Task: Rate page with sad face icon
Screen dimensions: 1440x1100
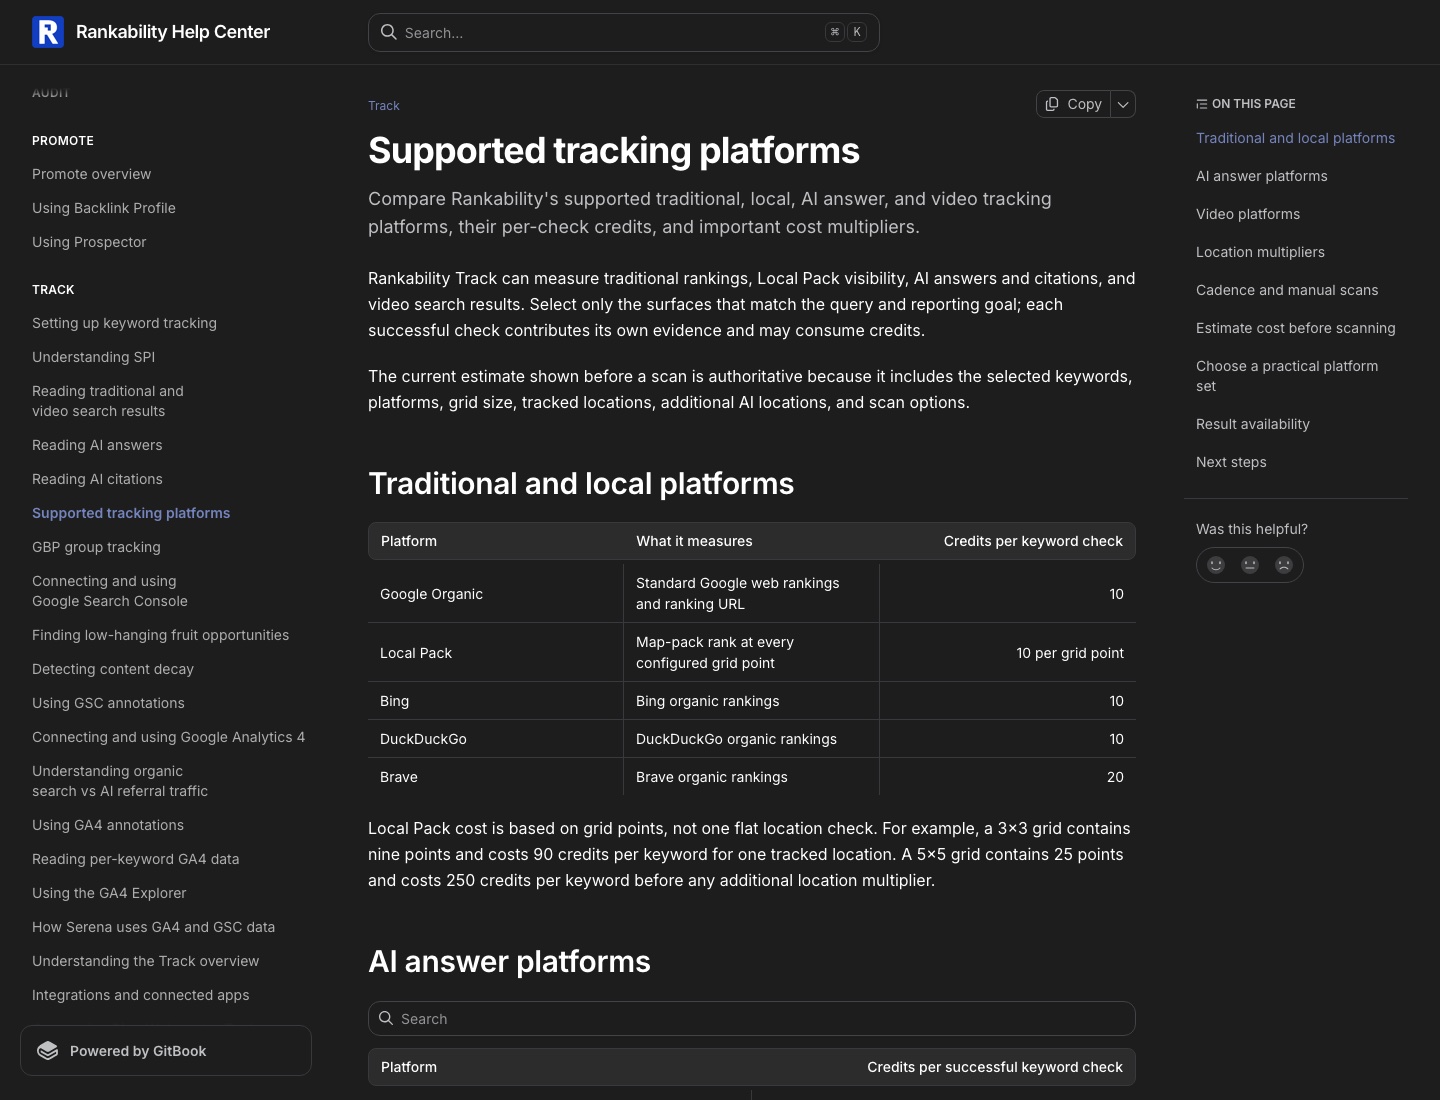Action: [x=1284, y=565]
